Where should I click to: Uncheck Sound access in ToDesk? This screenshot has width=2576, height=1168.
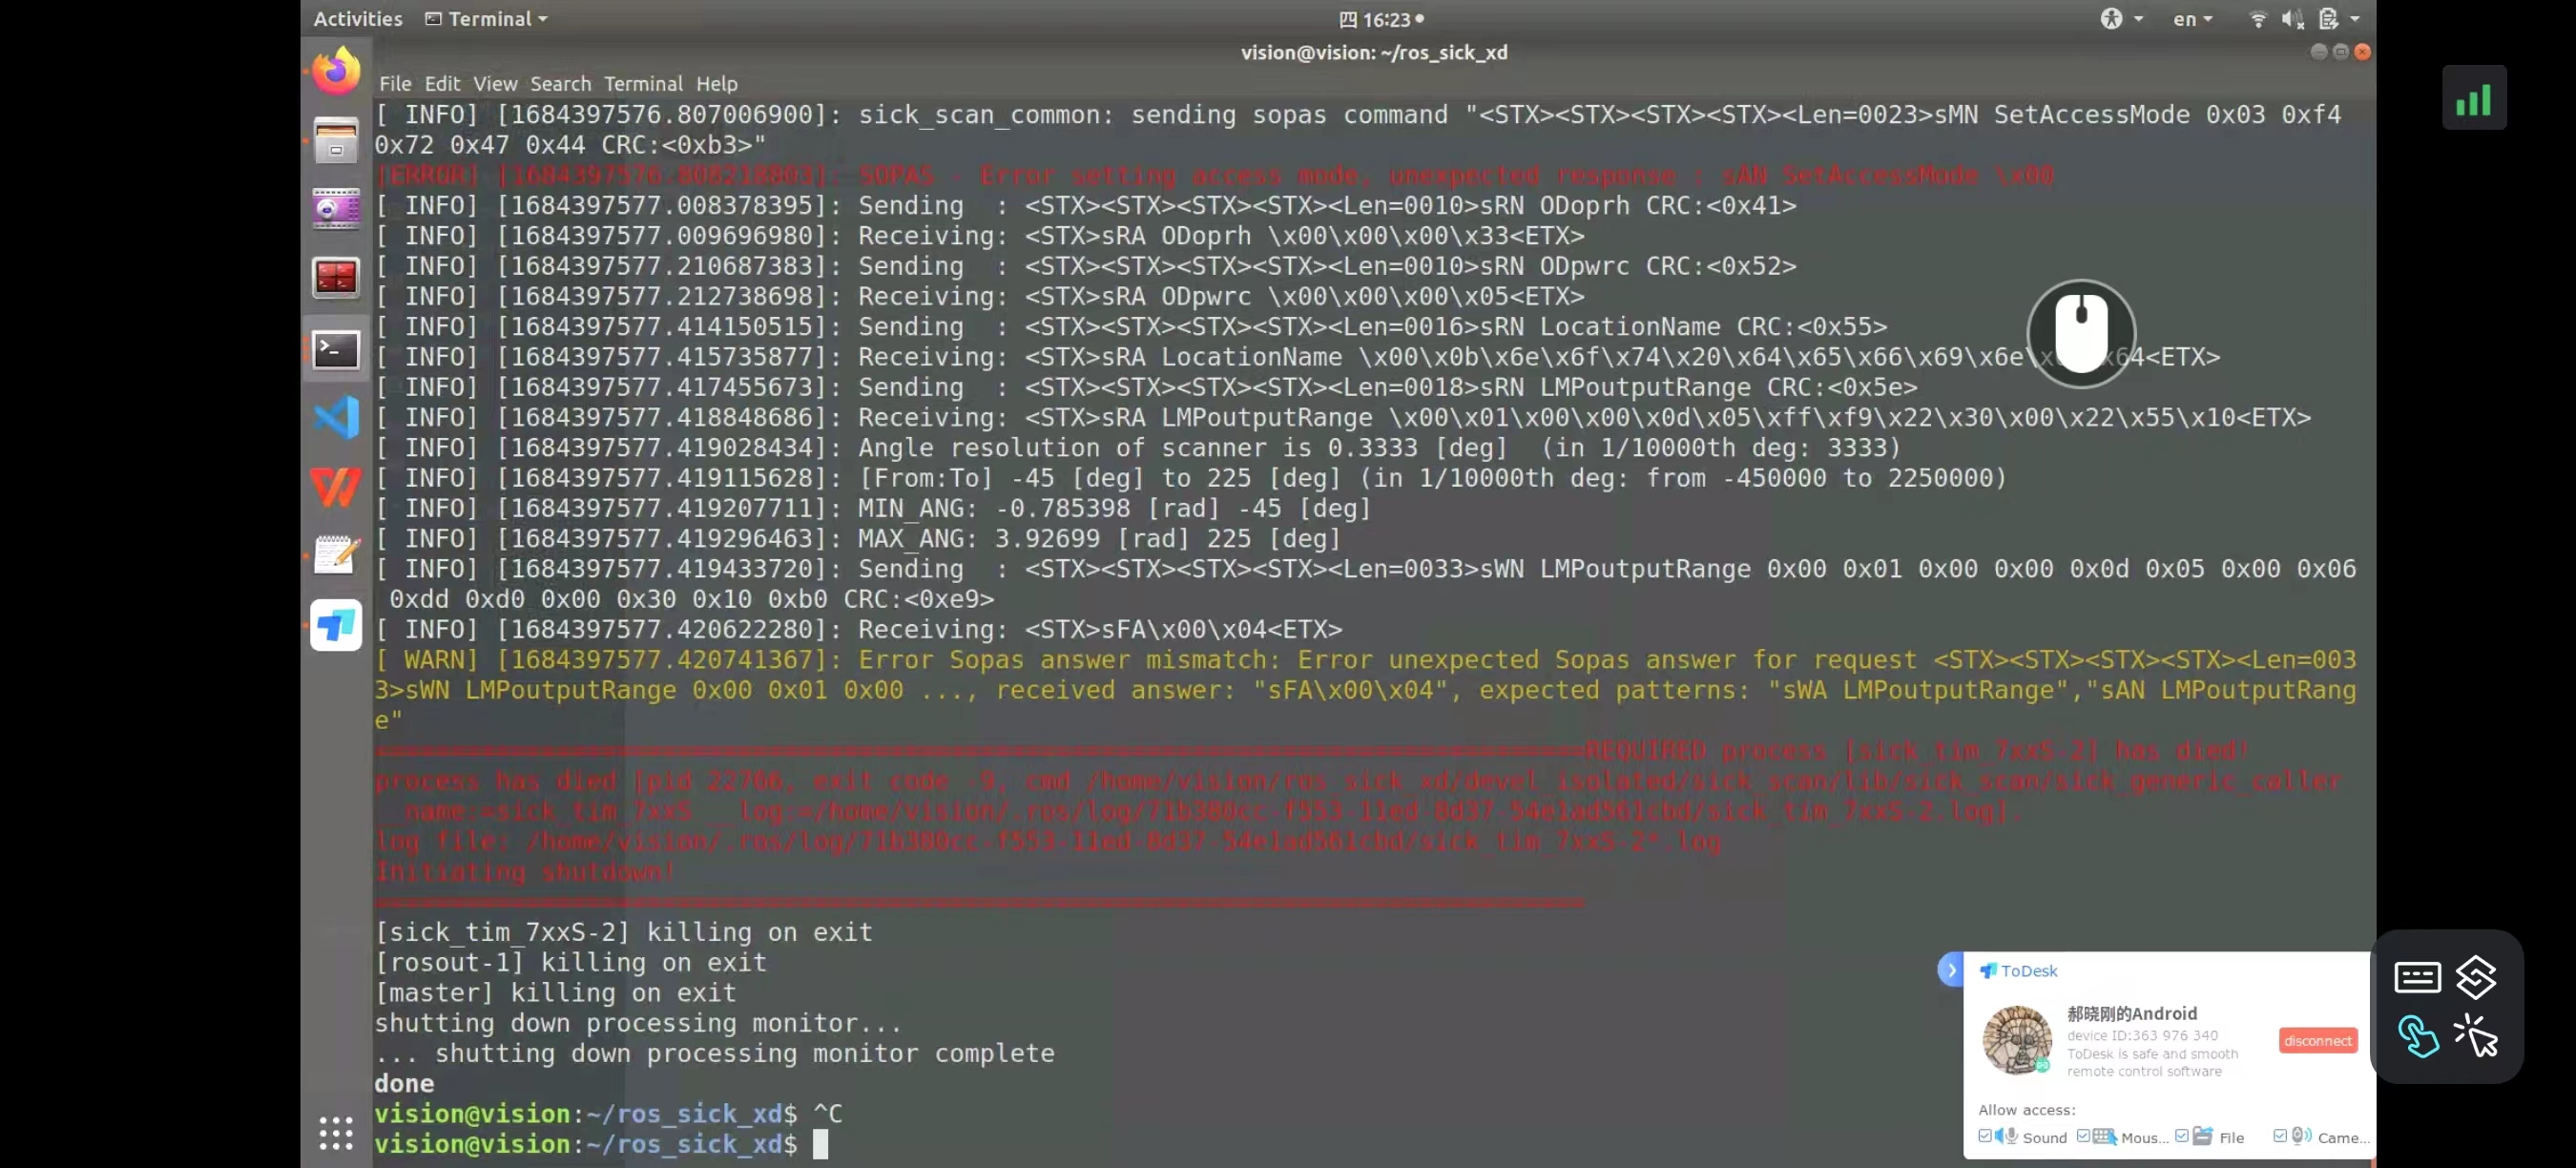1985,1137
